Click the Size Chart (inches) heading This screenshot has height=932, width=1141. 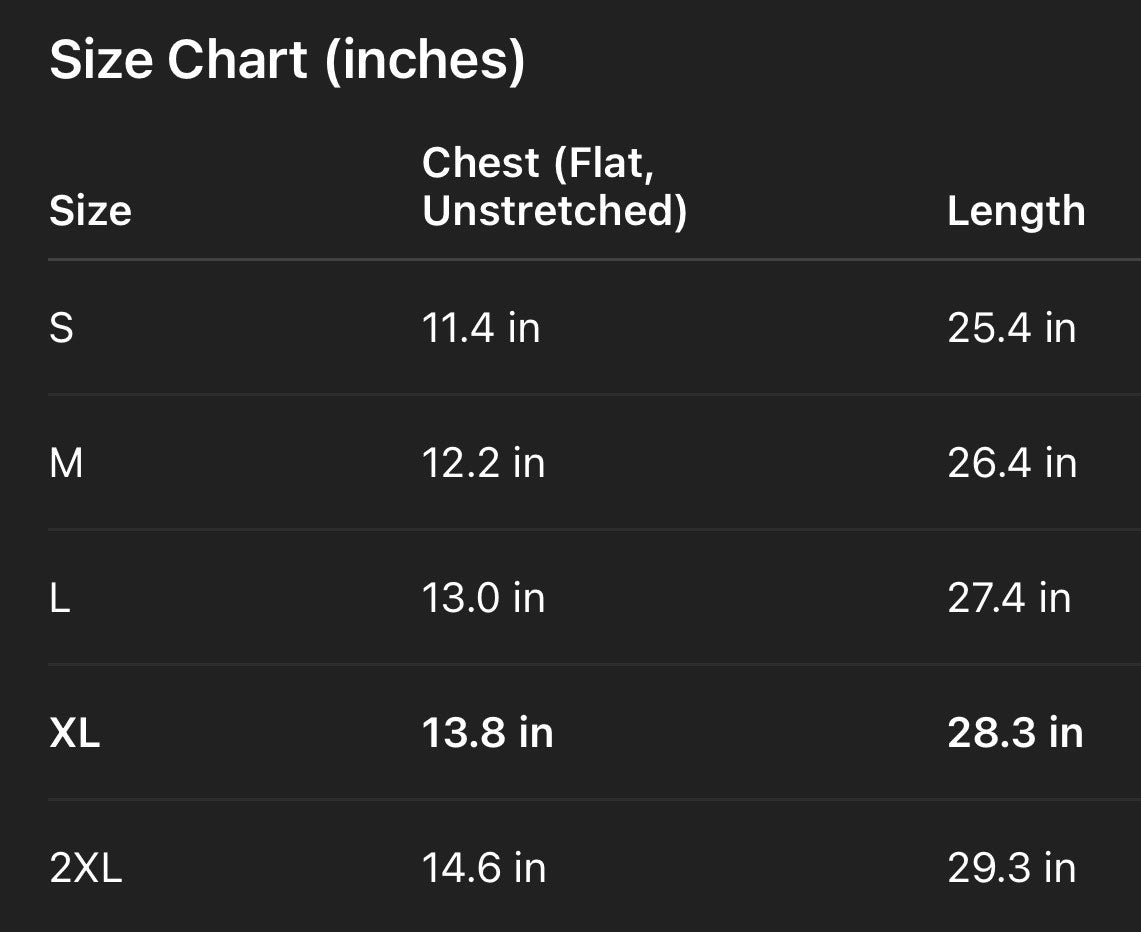tap(287, 60)
